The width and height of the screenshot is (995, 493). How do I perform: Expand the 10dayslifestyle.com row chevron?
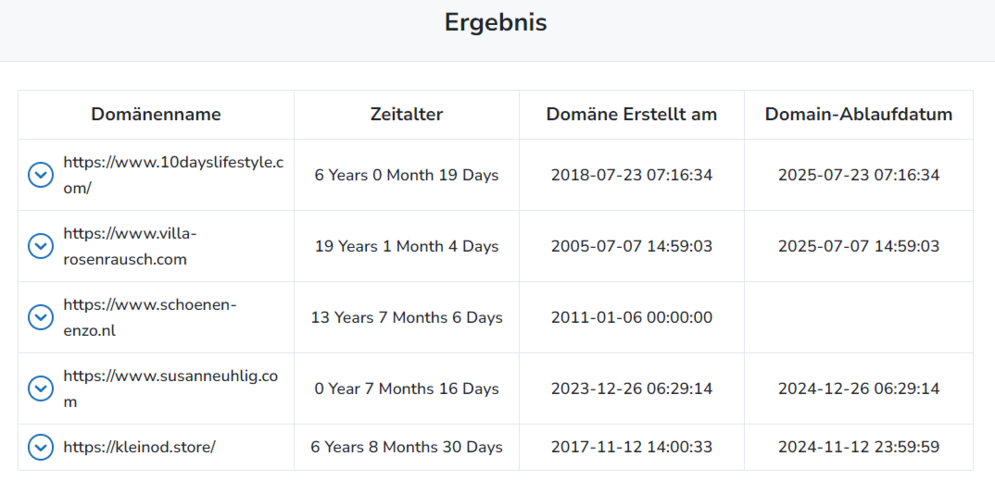tap(41, 175)
